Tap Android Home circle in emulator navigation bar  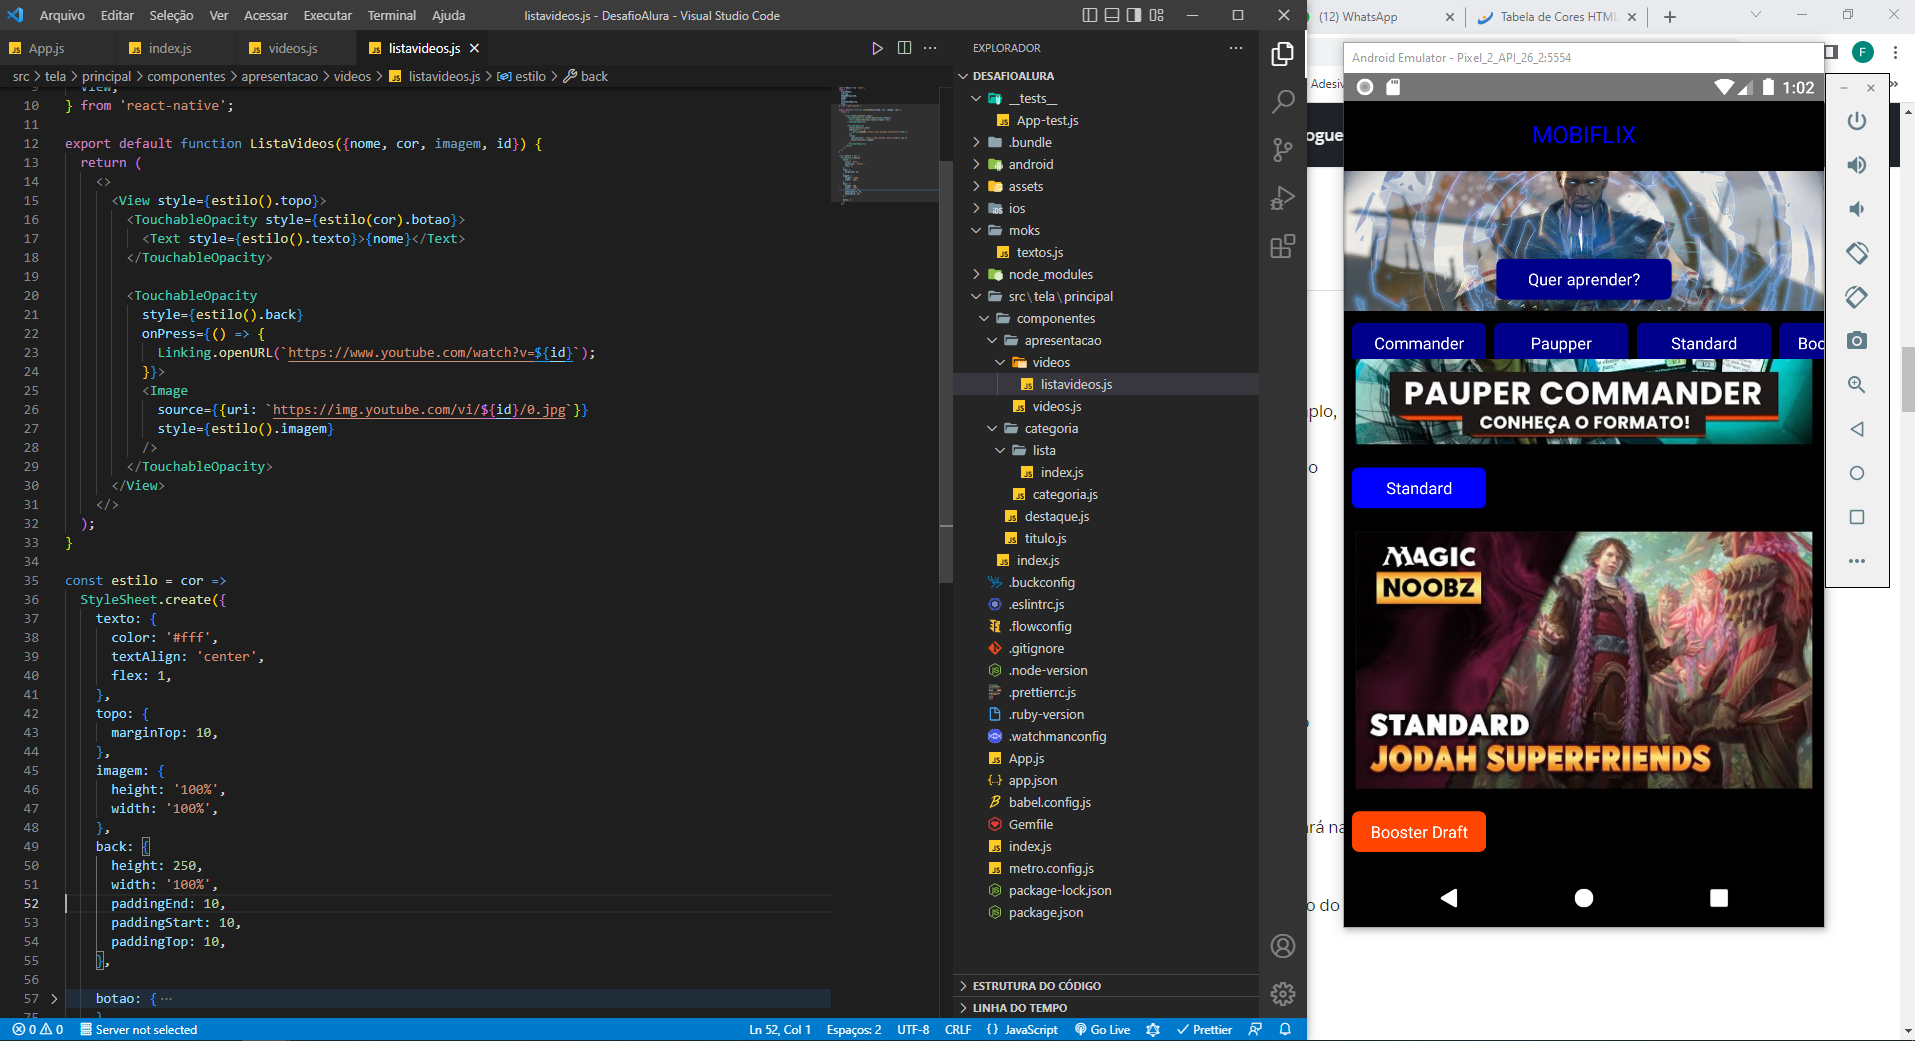(x=1584, y=898)
